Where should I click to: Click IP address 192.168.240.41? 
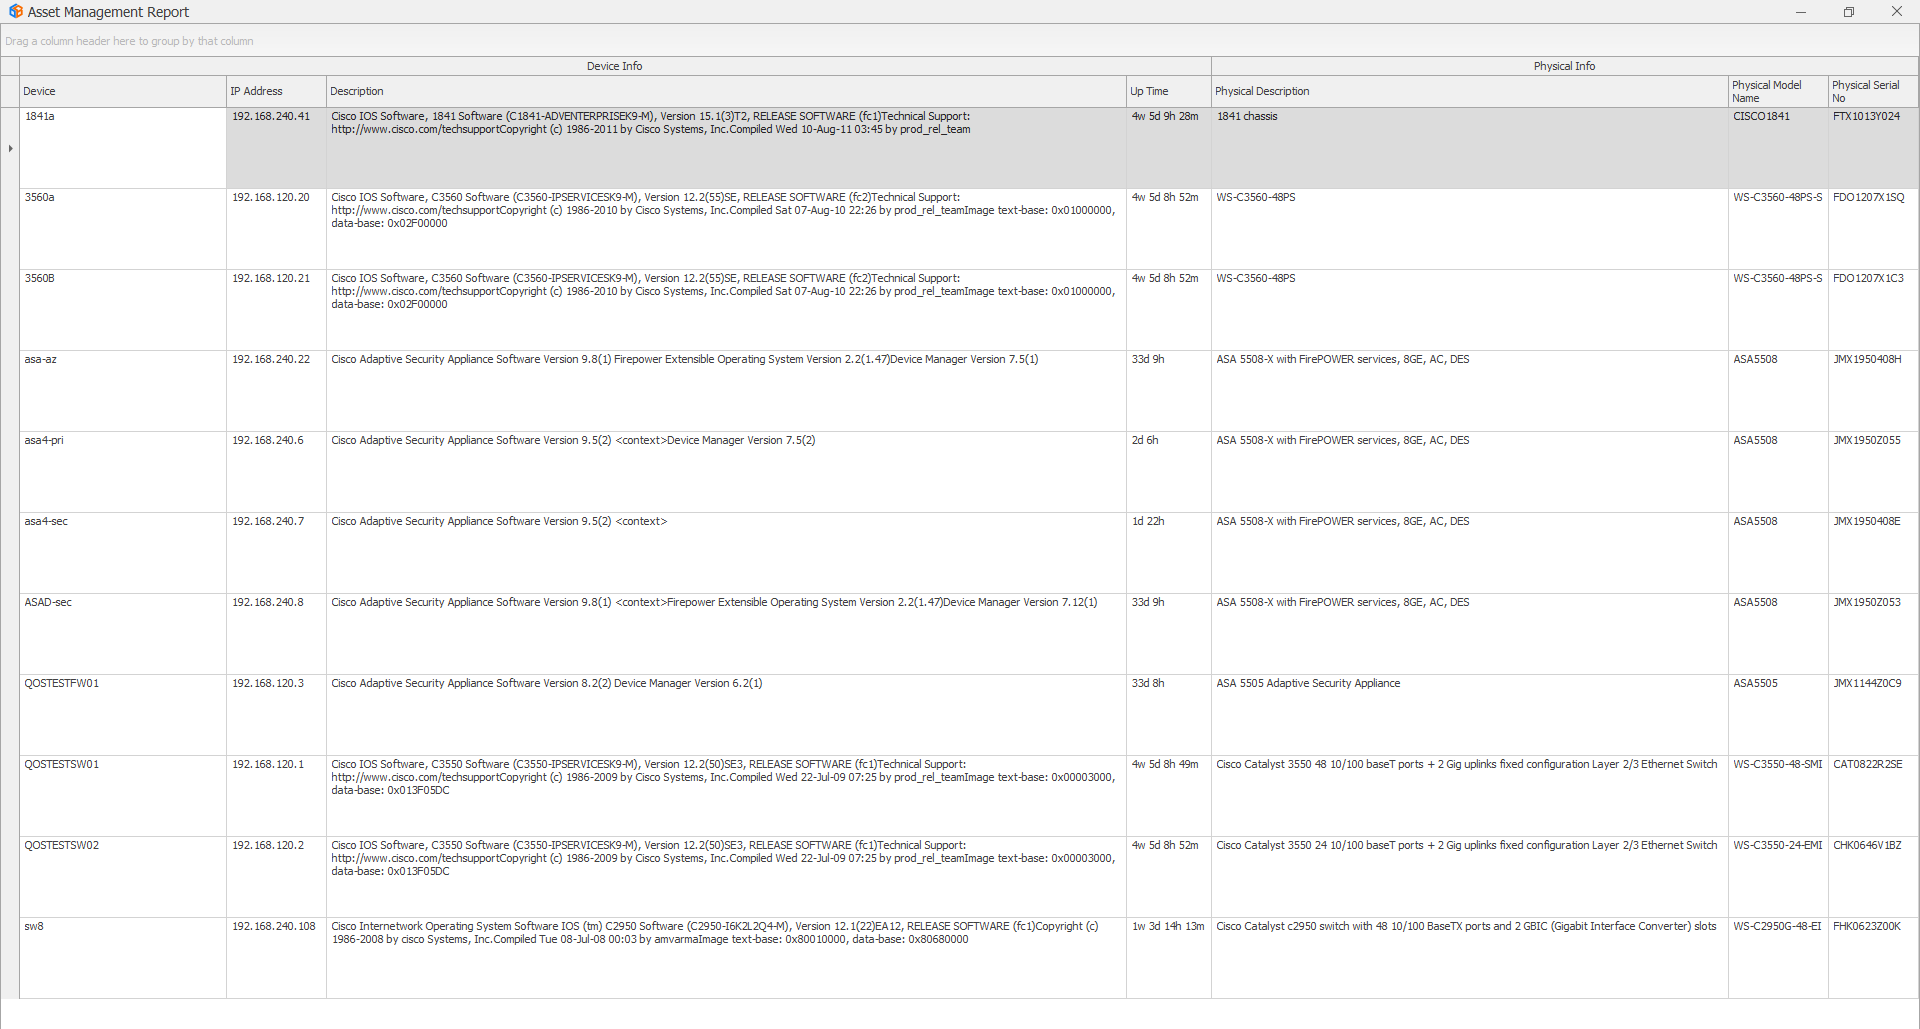pyautogui.click(x=276, y=148)
